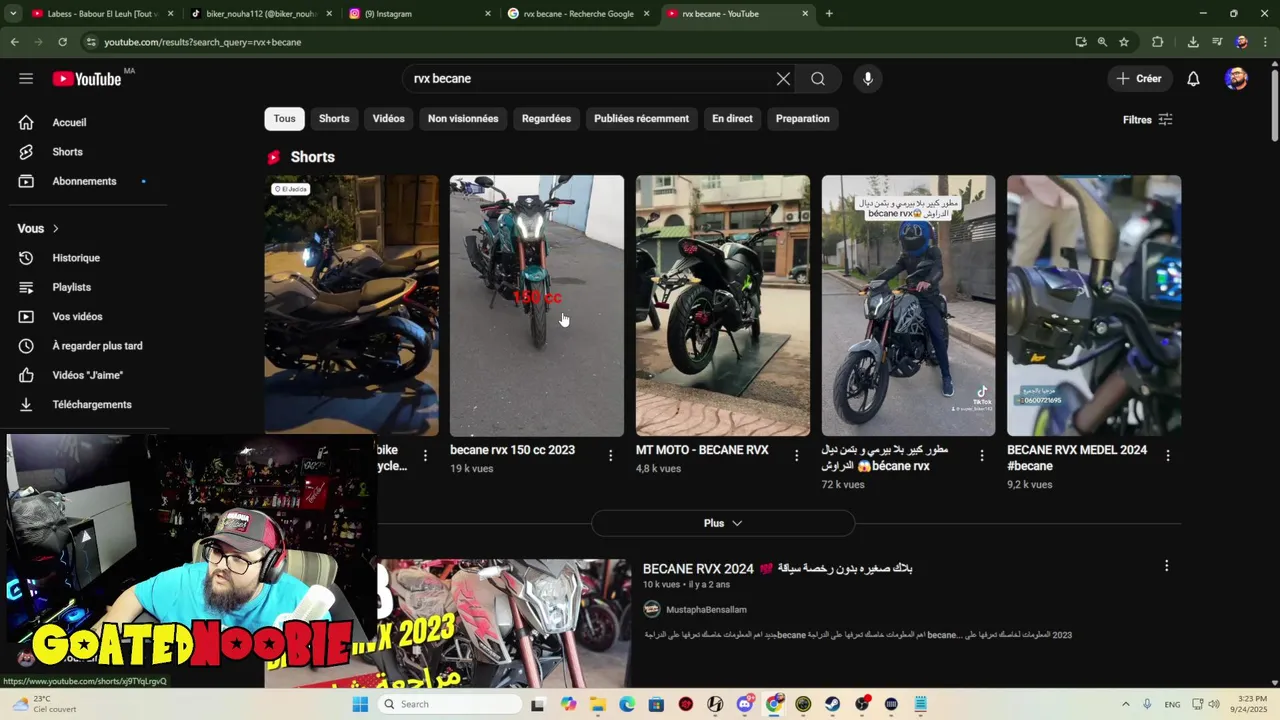Select the En direct filter chip
Screen dimensions: 1280x720
pyautogui.click(x=732, y=119)
